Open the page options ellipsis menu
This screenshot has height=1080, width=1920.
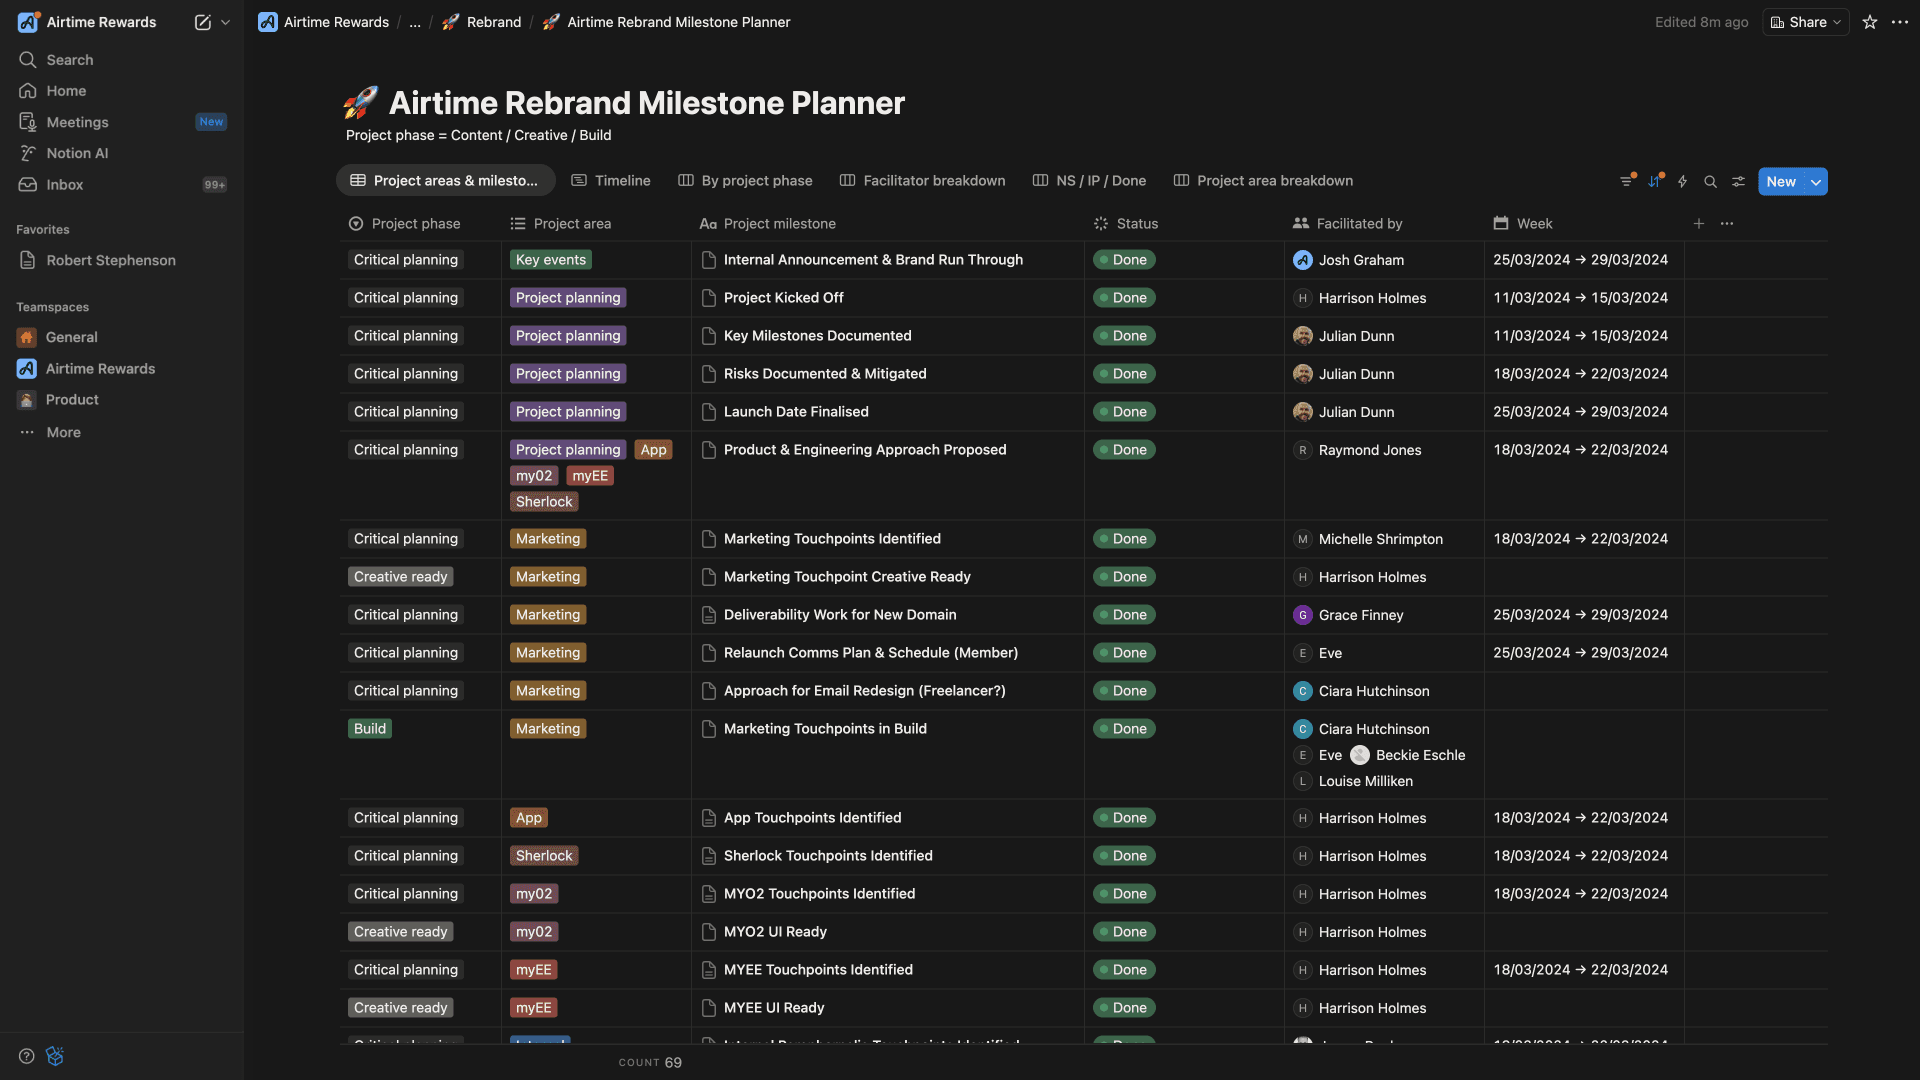click(x=1899, y=22)
